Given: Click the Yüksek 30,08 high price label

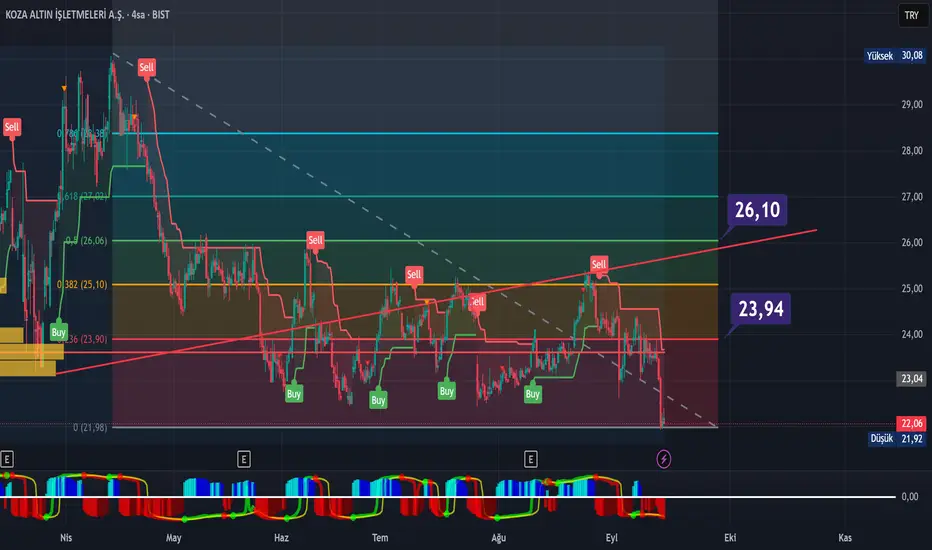Looking at the screenshot, I should coord(895,56).
